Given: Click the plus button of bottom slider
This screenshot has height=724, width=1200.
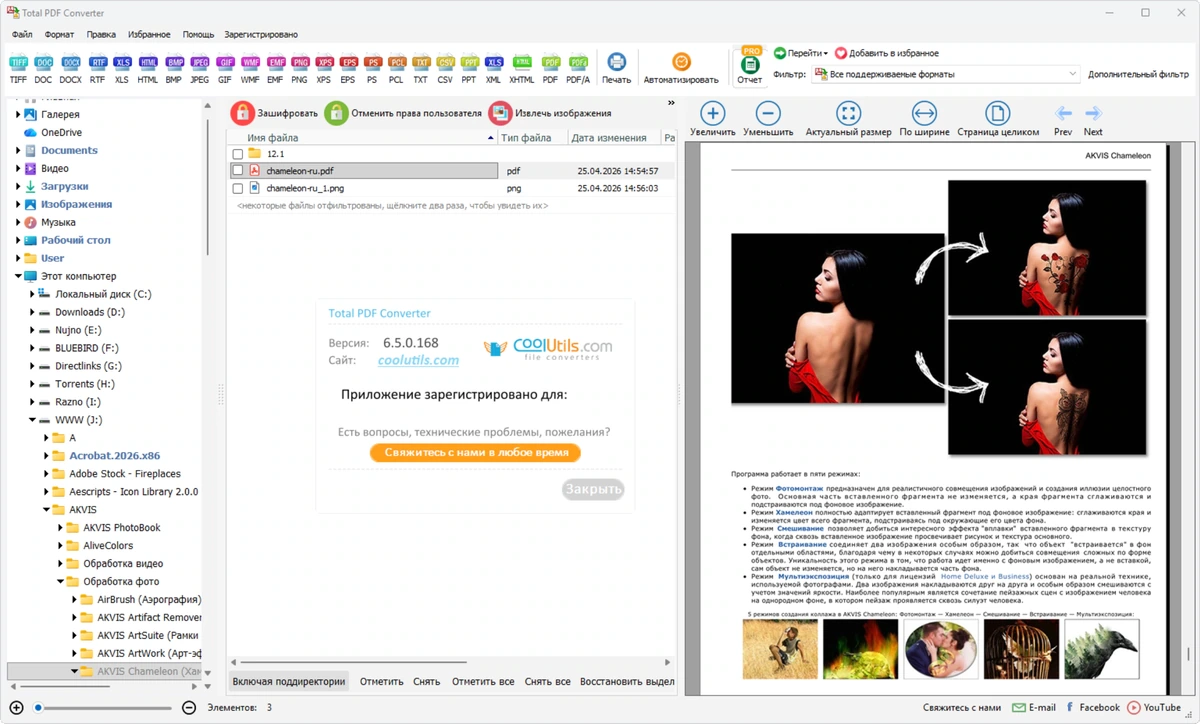Looking at the screenshot, I should 16,708.
